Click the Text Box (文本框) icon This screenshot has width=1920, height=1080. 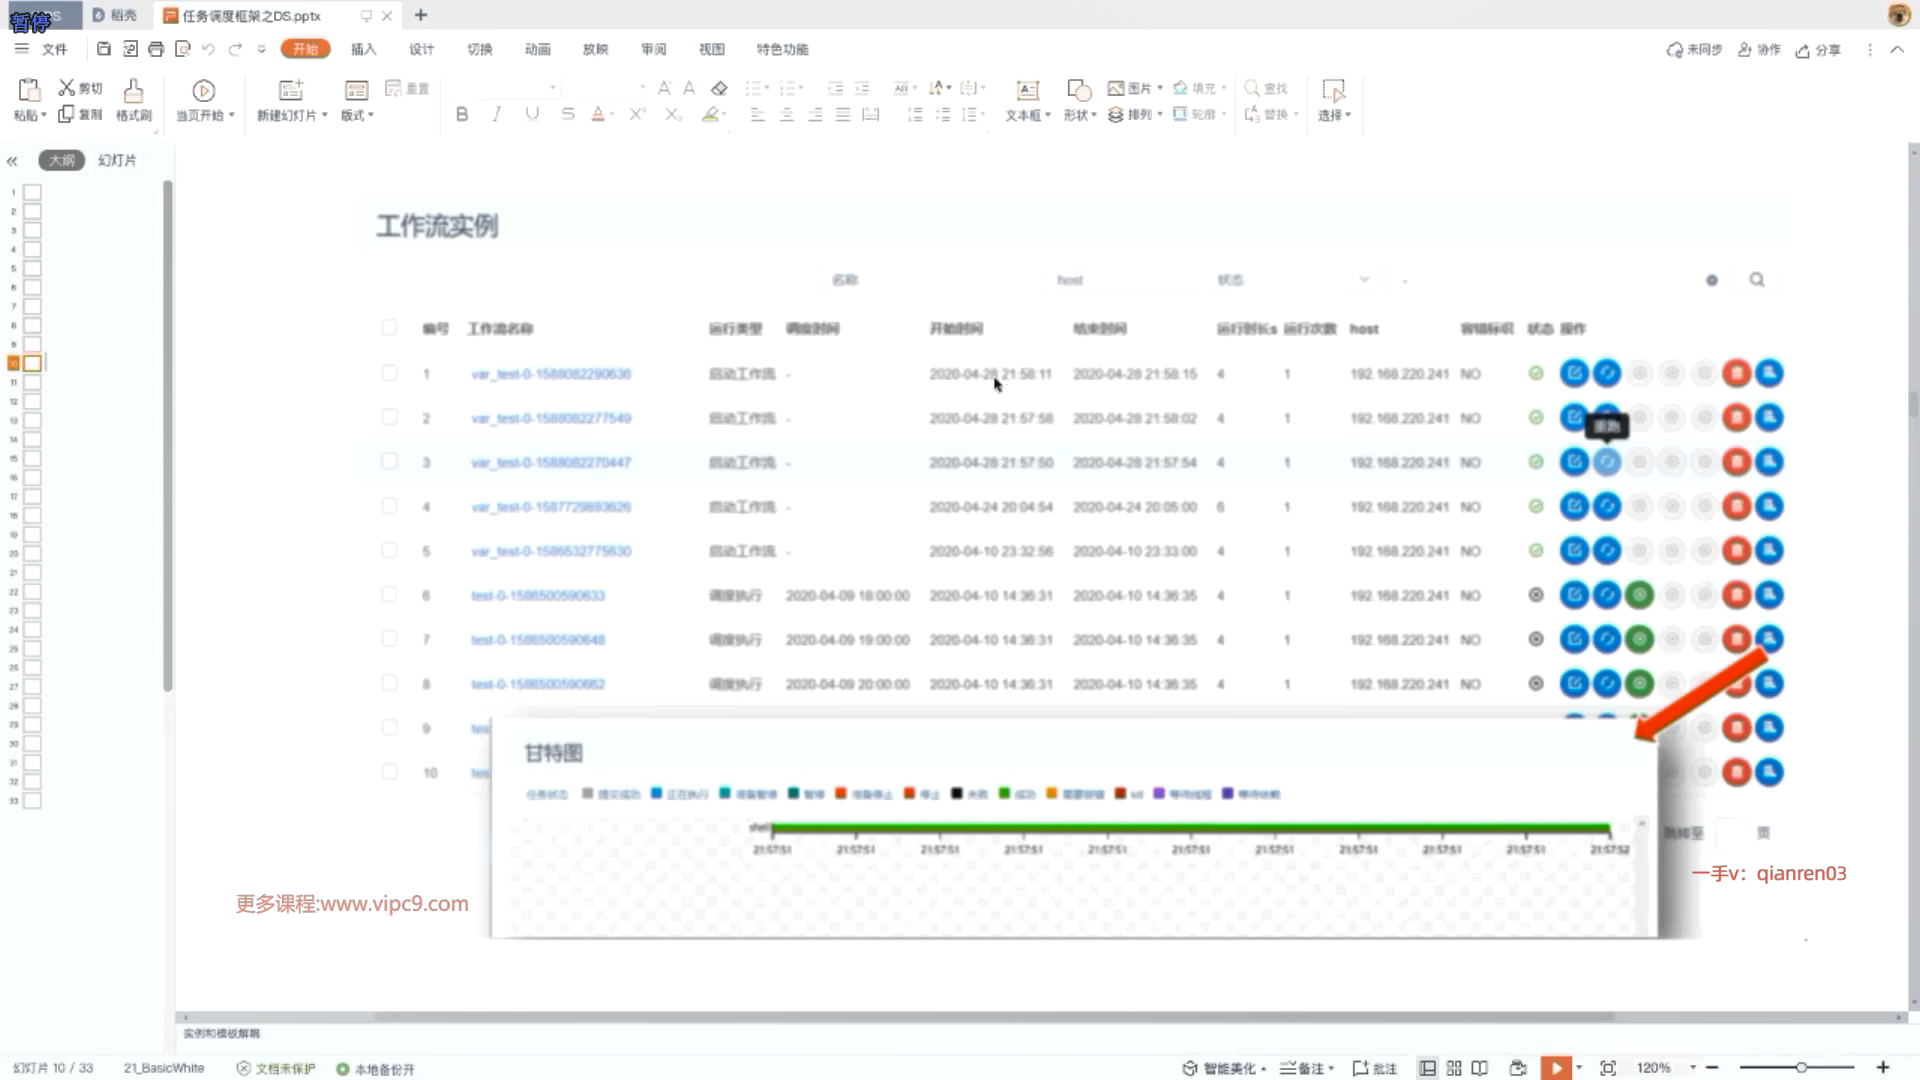point(1027,91)
